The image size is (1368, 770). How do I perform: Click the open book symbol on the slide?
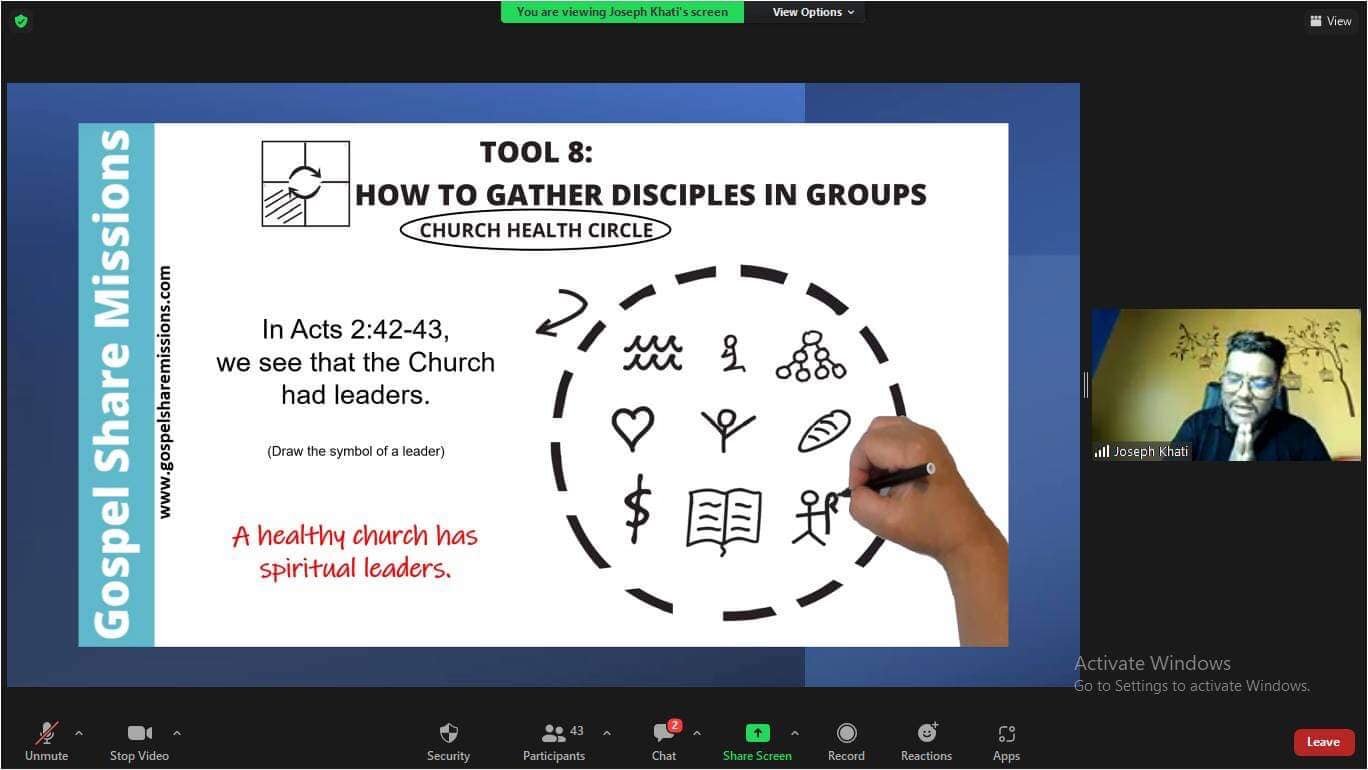[x=724, y=521]
